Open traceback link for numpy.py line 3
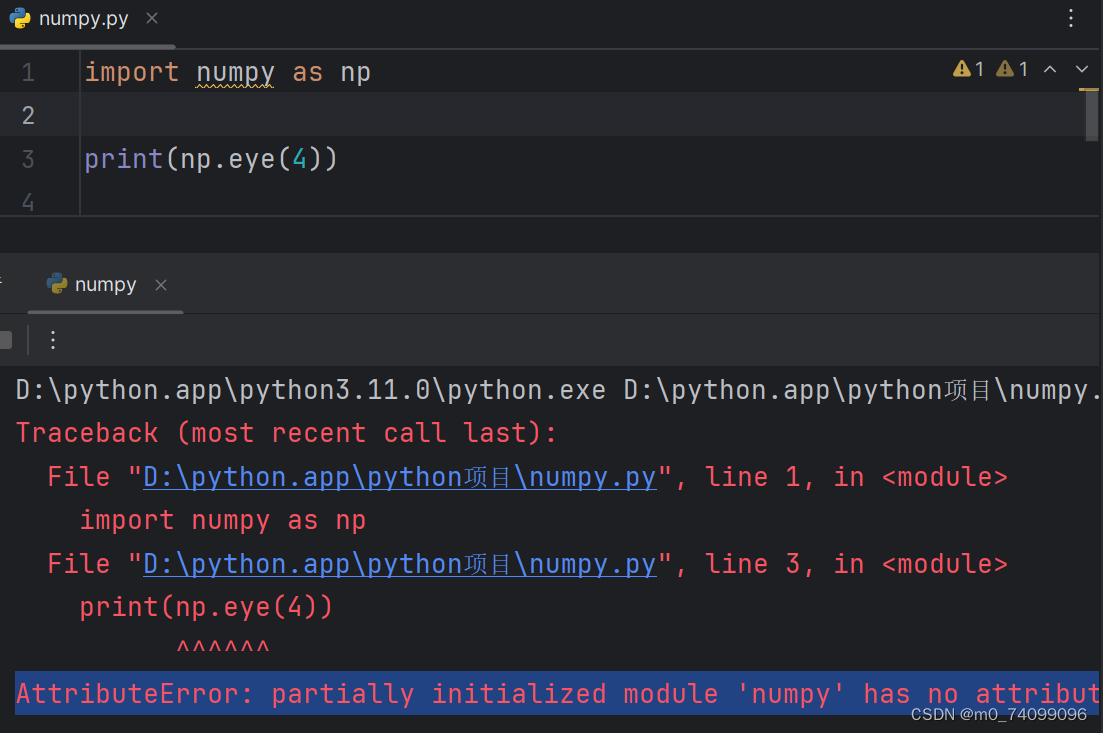 pos(398,563)
